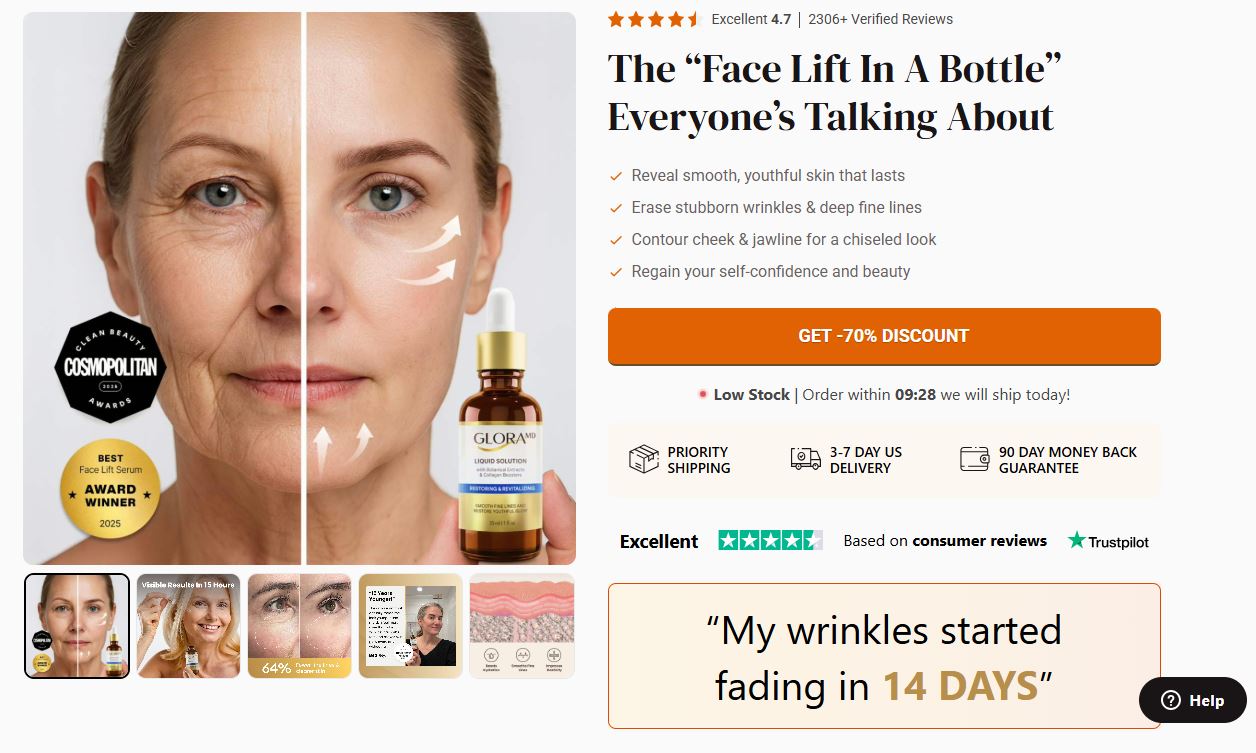Click the main before-after product image
This screenshot has width=1256, height=753.
(x=299, y=288)
